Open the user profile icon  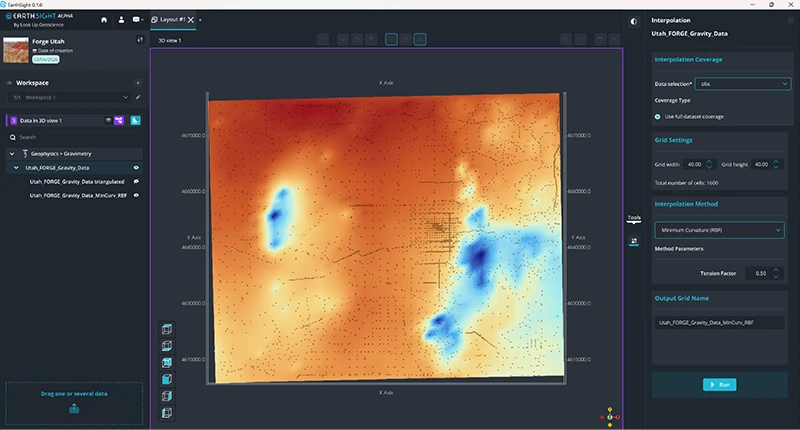121,20
